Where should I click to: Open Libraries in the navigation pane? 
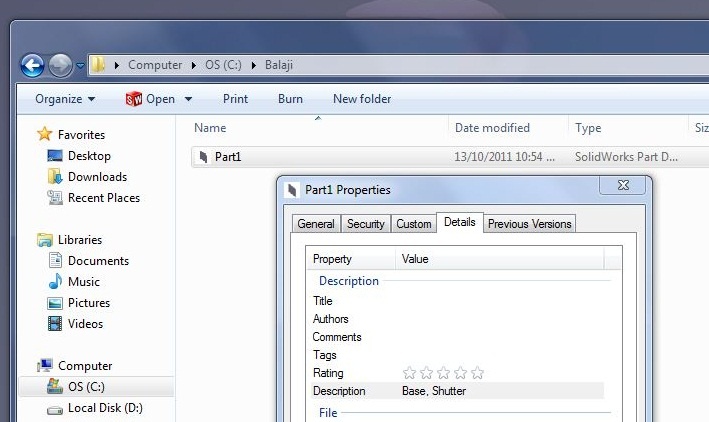(80, 240)
